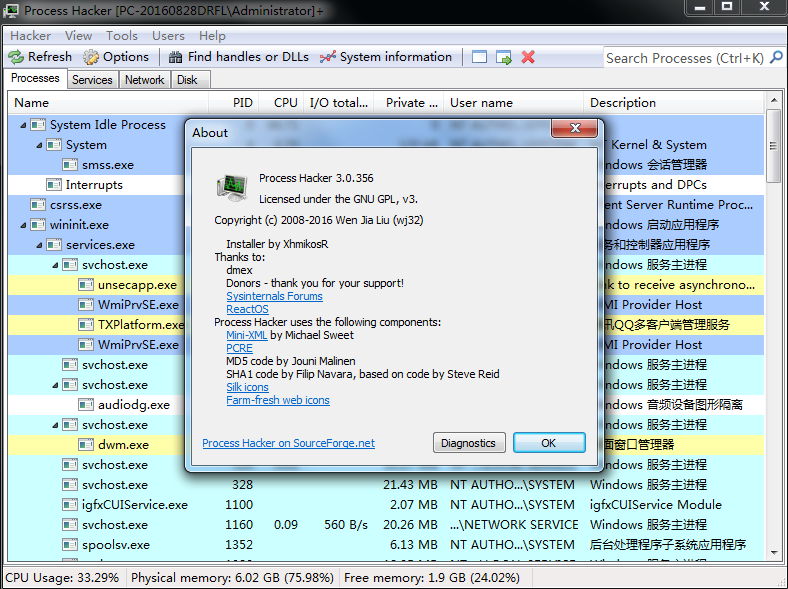
Task: Open the Users menu
Action: click(168, 36)
